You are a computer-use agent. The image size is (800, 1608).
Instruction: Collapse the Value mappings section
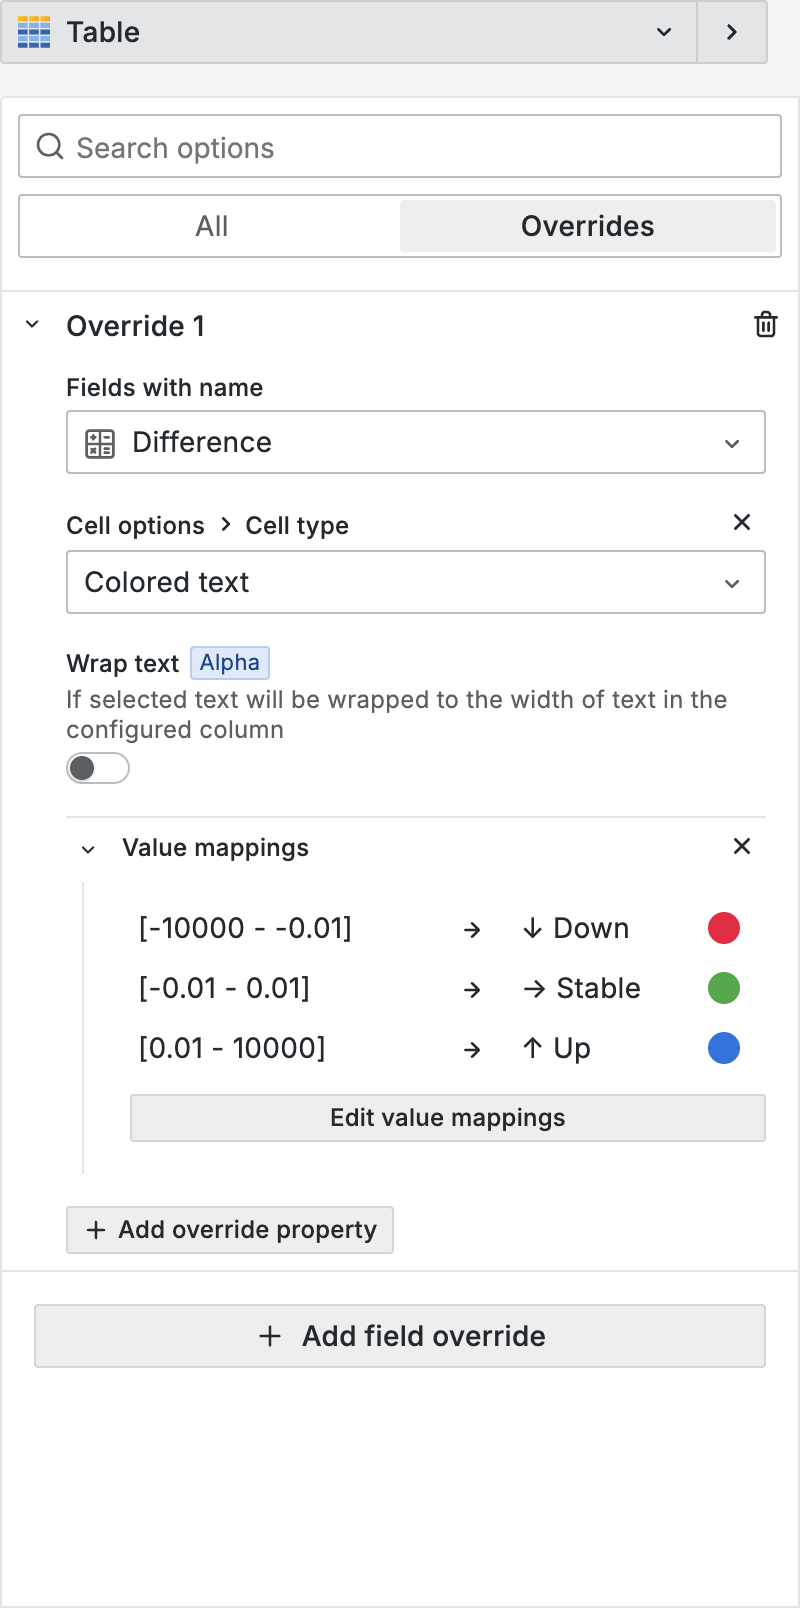[88, 849]
